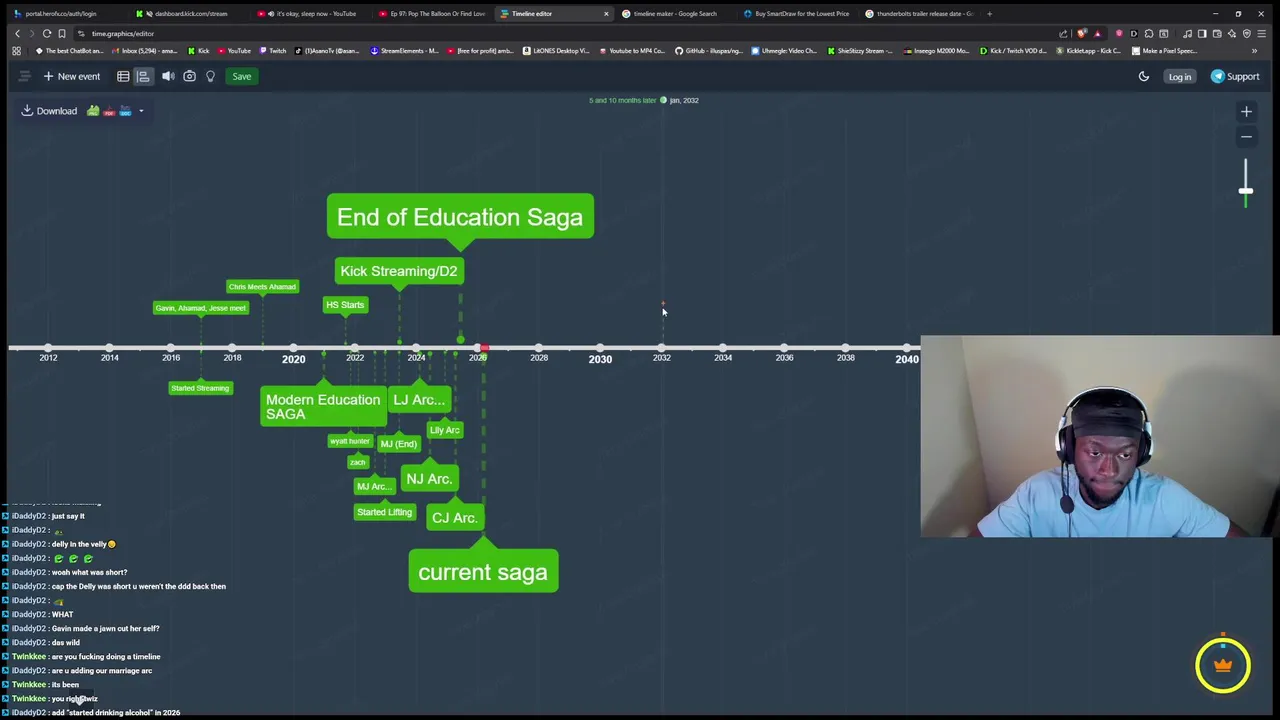Select the zach event
This screenshot has width=1280, height=720.
[x=358, y=462]
